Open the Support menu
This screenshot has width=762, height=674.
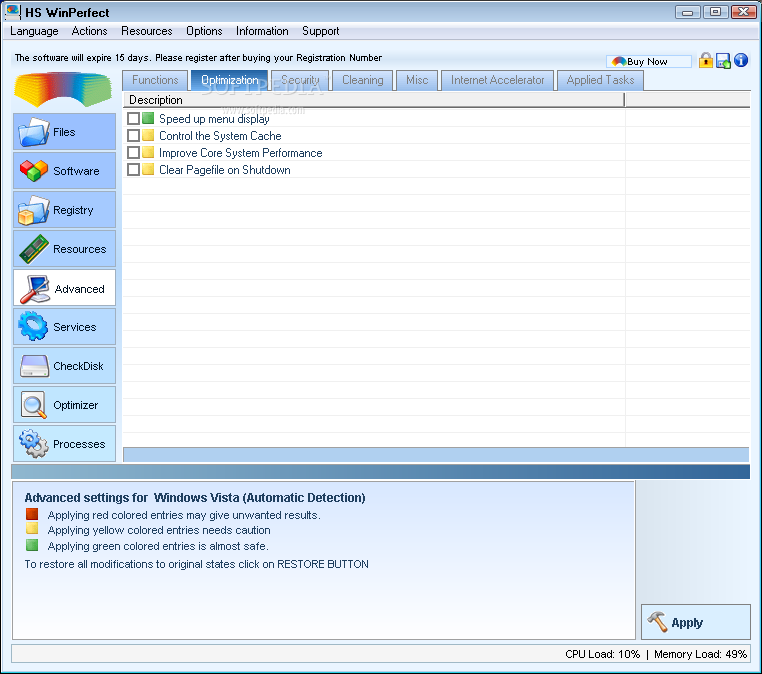point(321,31)
